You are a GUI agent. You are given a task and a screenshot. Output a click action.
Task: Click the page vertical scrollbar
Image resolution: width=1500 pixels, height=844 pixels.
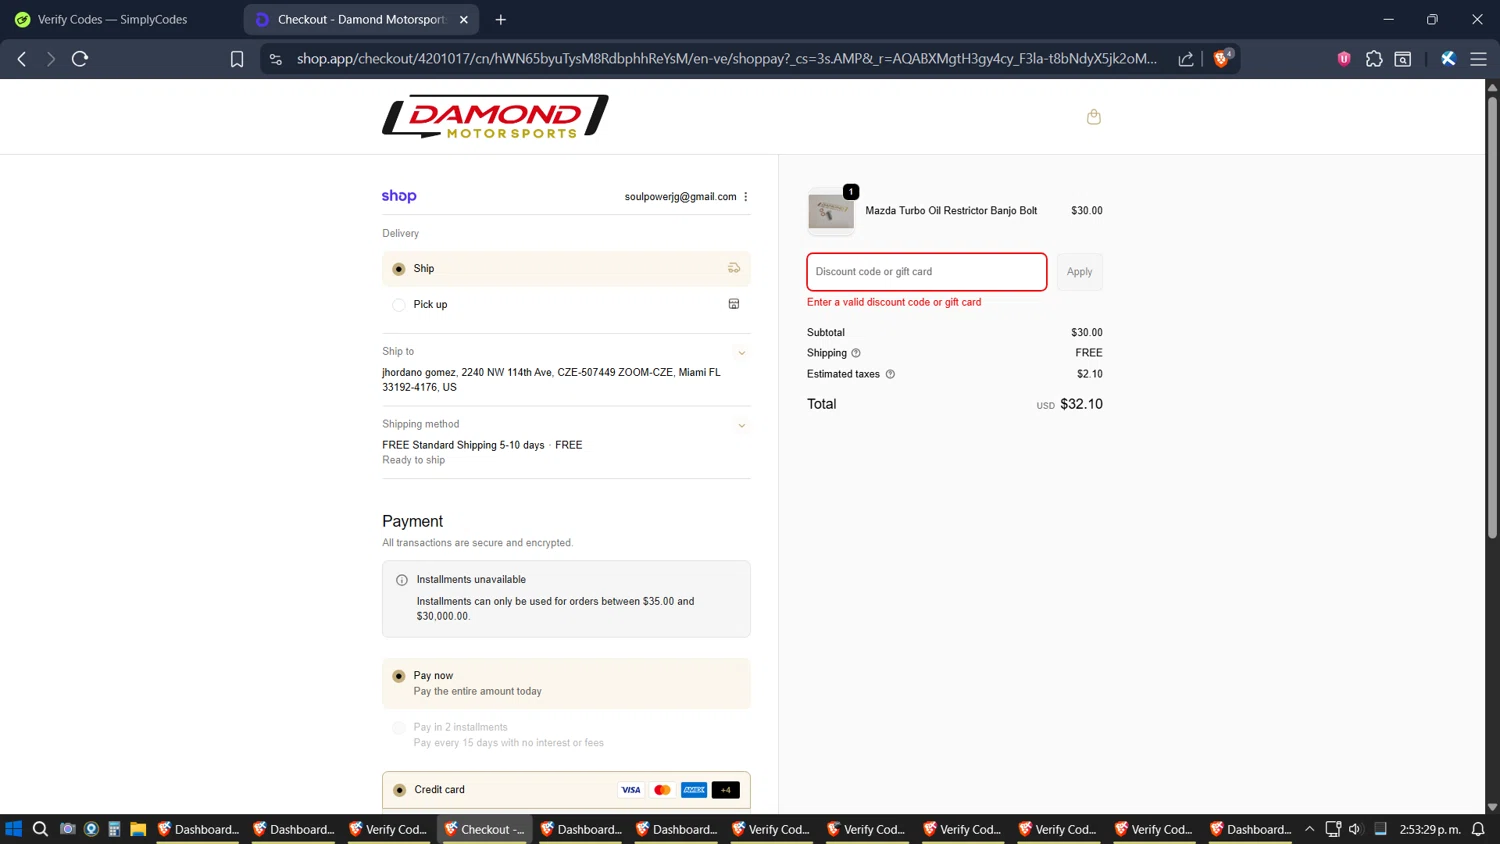1492,320
